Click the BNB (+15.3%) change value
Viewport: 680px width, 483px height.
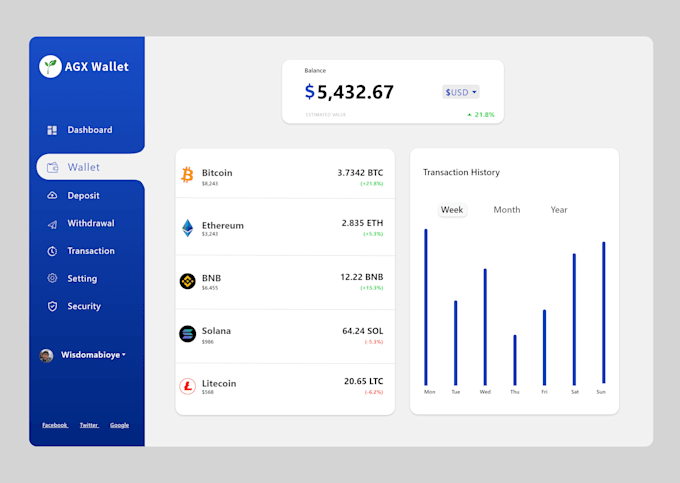(x=372, y=287)
